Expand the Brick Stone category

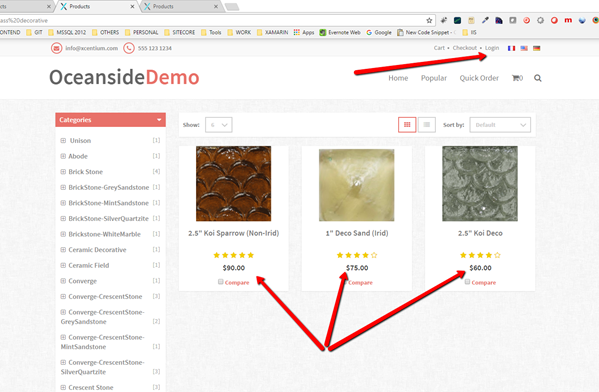tap(63, 172)
